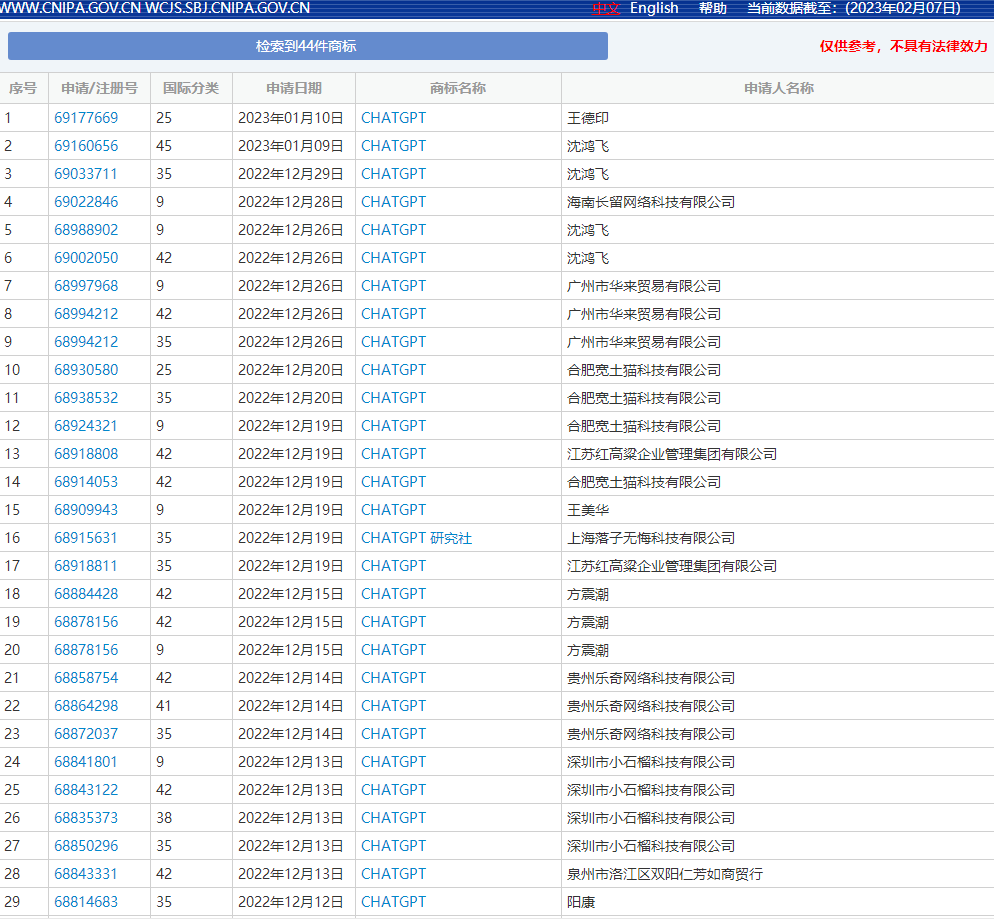Image resolution: width=994 pixels, height=922 pixels.
Task: Open registration number 69177669
Action: coord(86,118)
